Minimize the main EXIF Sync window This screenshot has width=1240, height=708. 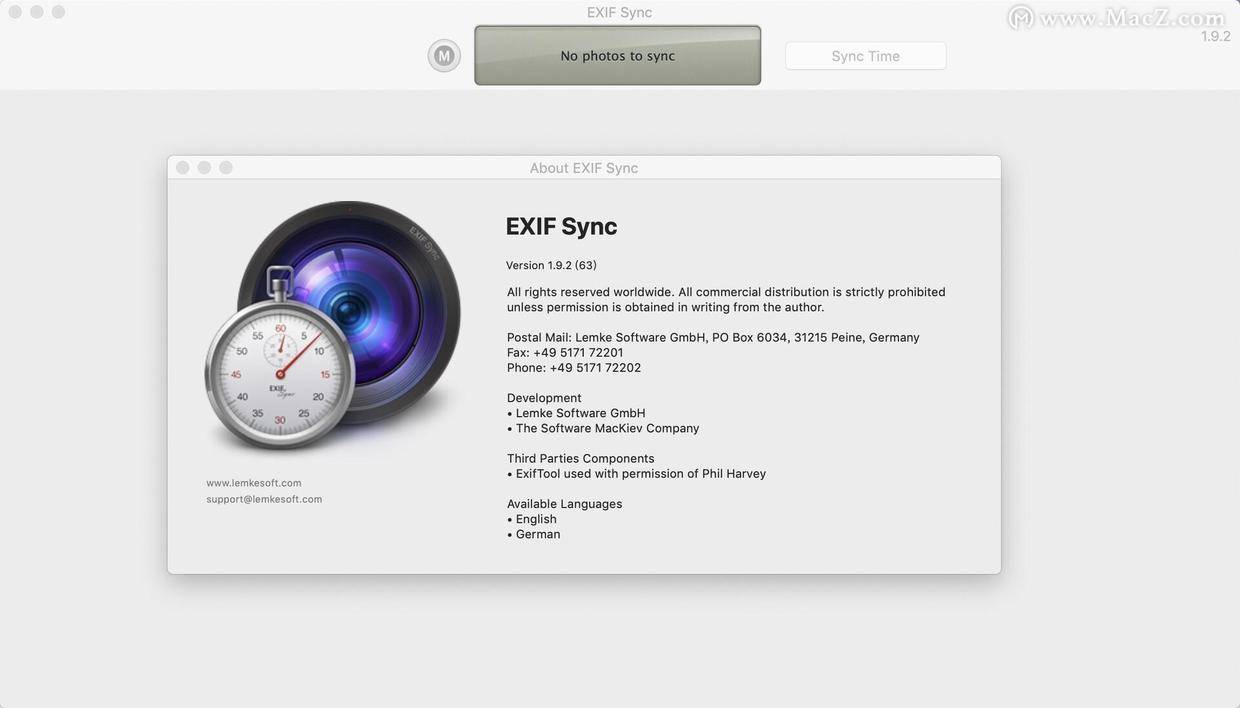point(37,12)
